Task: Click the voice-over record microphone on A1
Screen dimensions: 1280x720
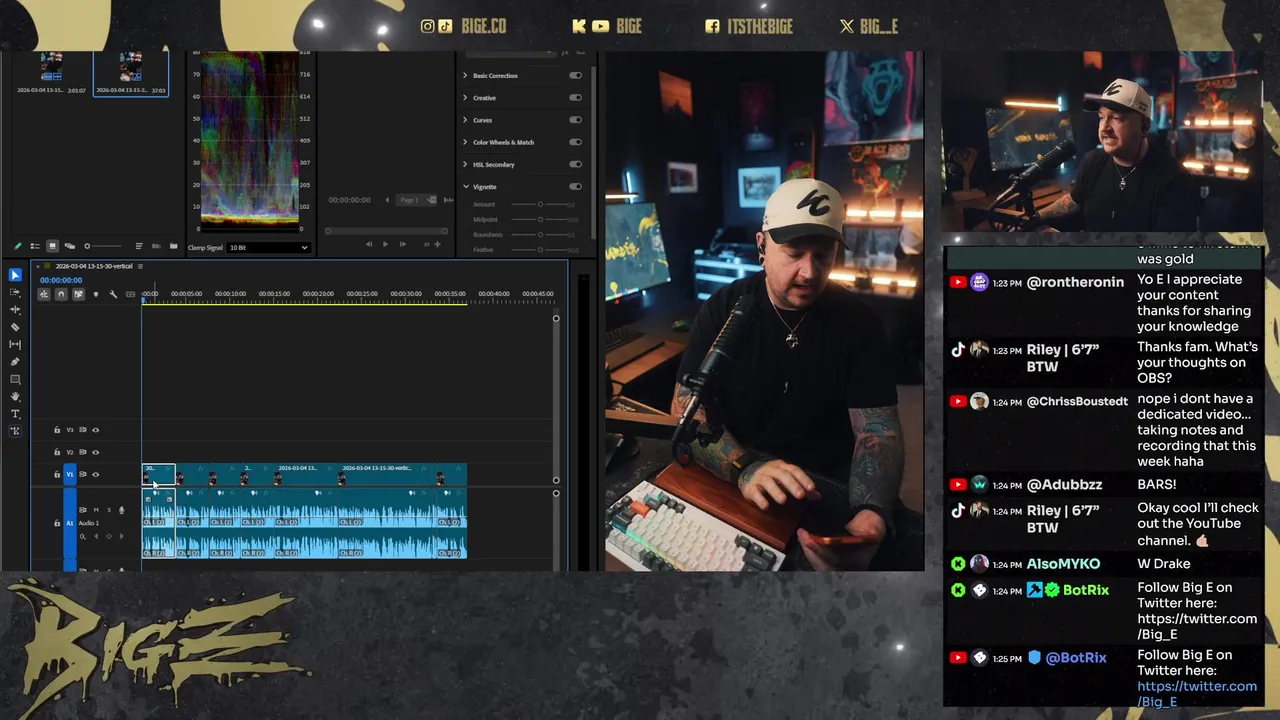Action: click(122, 510)
